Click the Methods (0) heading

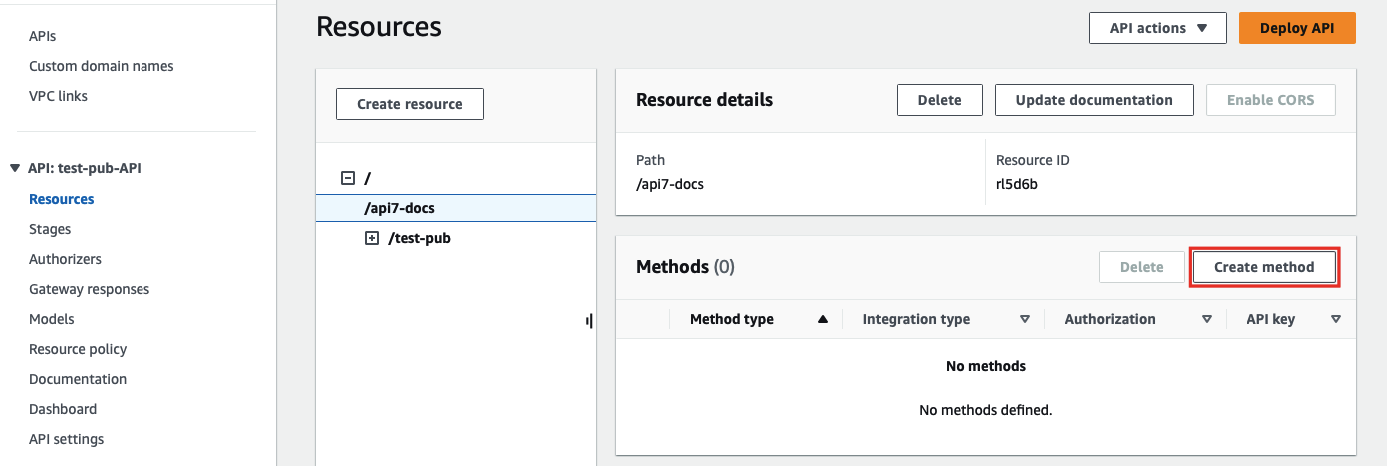tap(685, 267)
